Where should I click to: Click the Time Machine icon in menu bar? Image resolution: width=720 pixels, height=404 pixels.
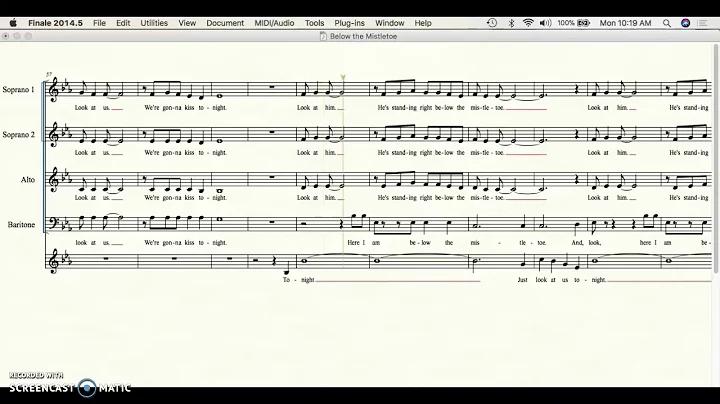492,23
